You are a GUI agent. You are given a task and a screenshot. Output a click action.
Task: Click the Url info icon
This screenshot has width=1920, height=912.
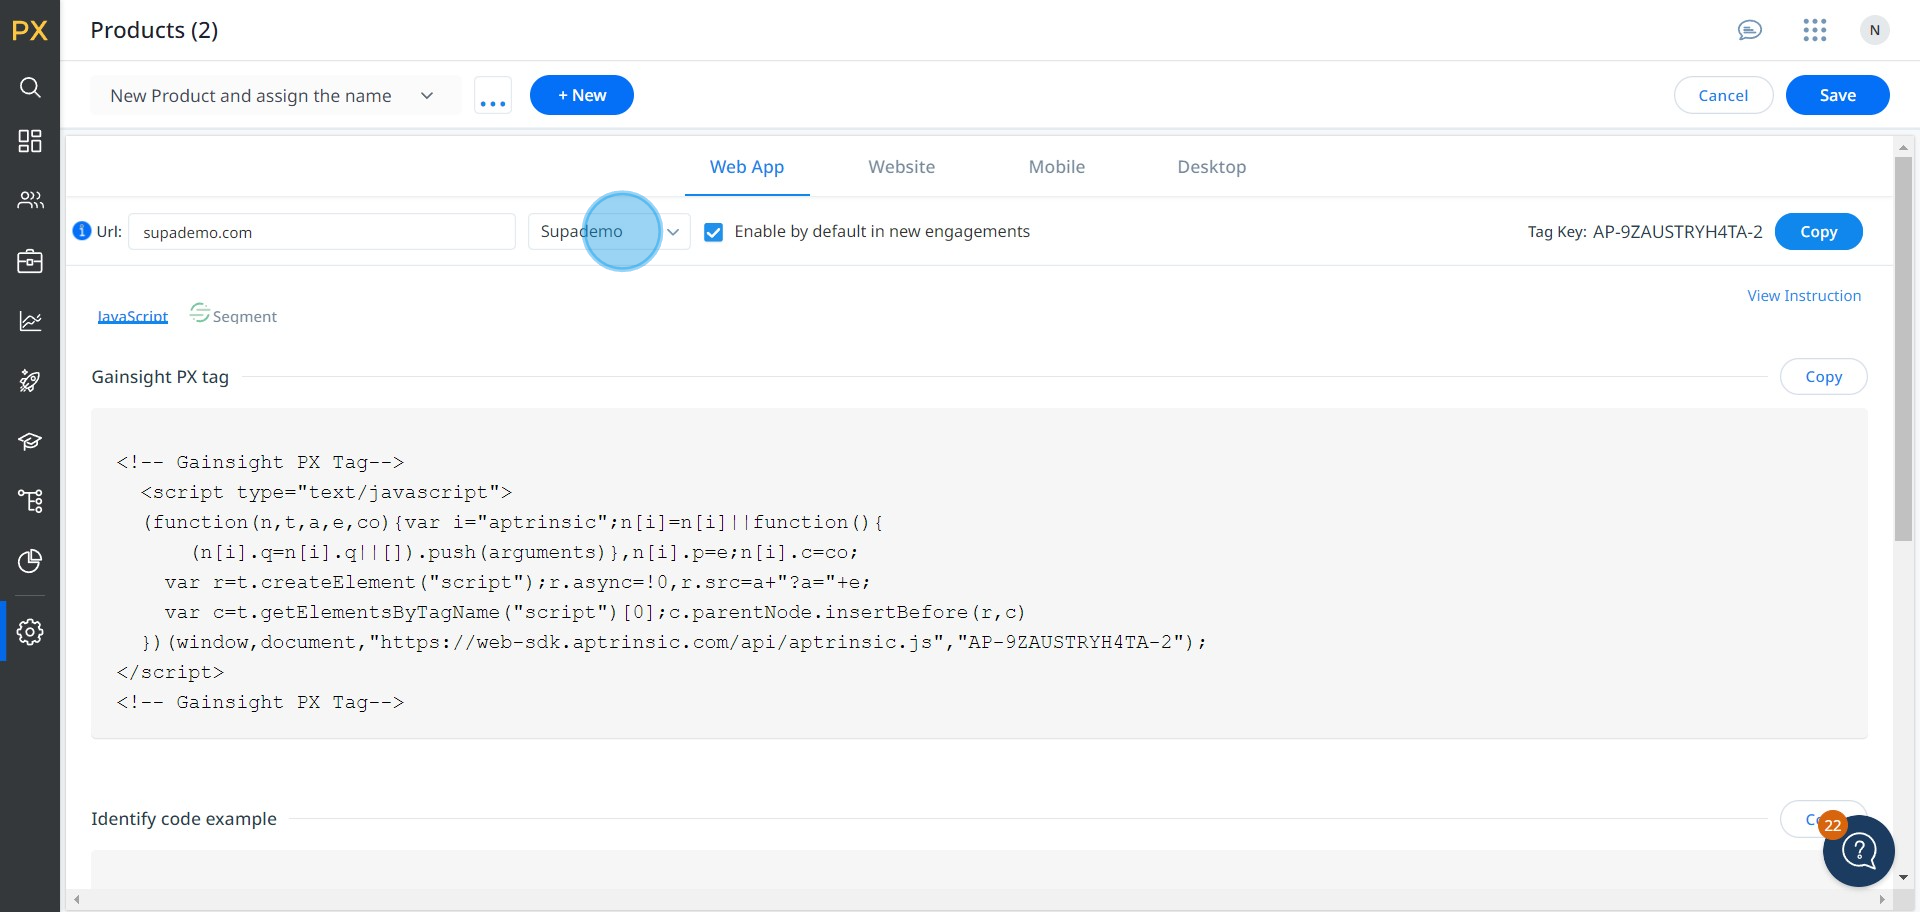82,231
